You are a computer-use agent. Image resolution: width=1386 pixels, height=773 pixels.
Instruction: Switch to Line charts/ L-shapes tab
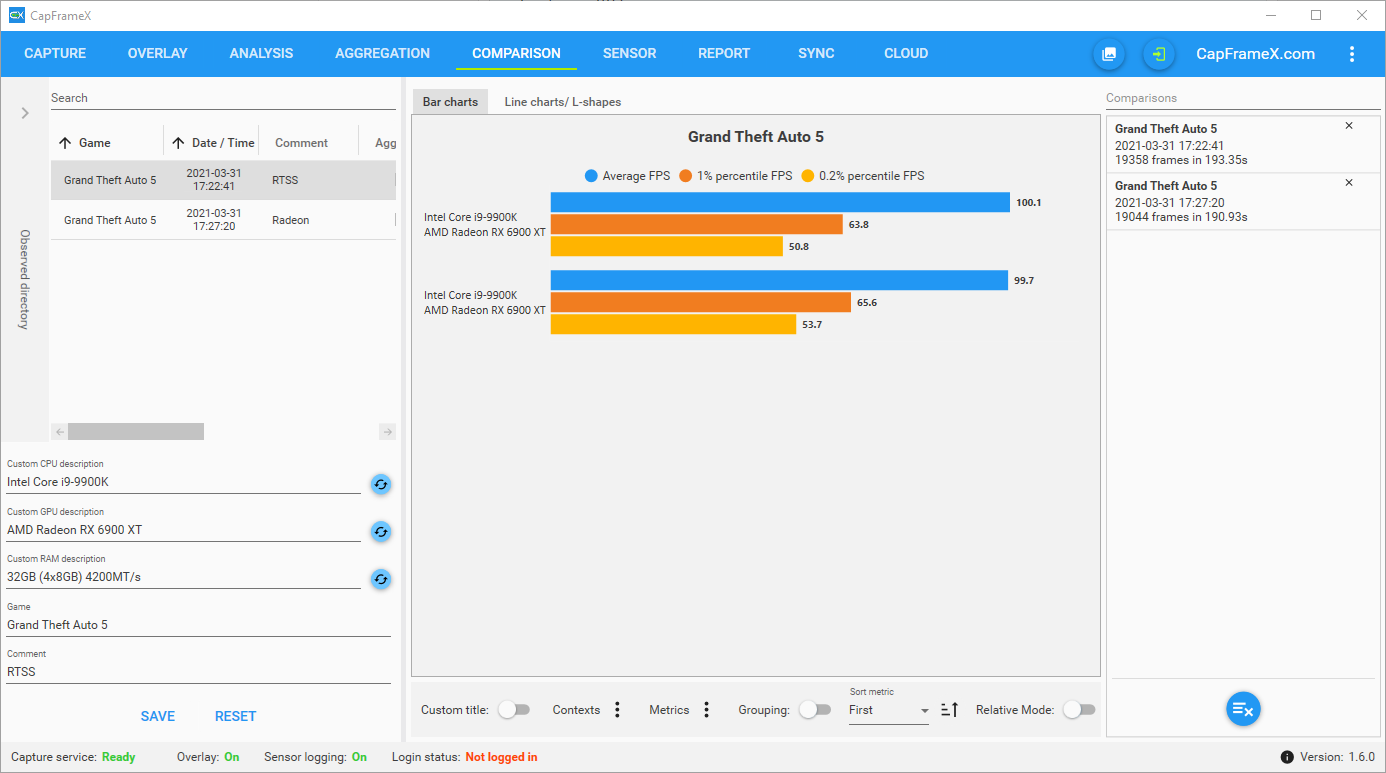563,102
